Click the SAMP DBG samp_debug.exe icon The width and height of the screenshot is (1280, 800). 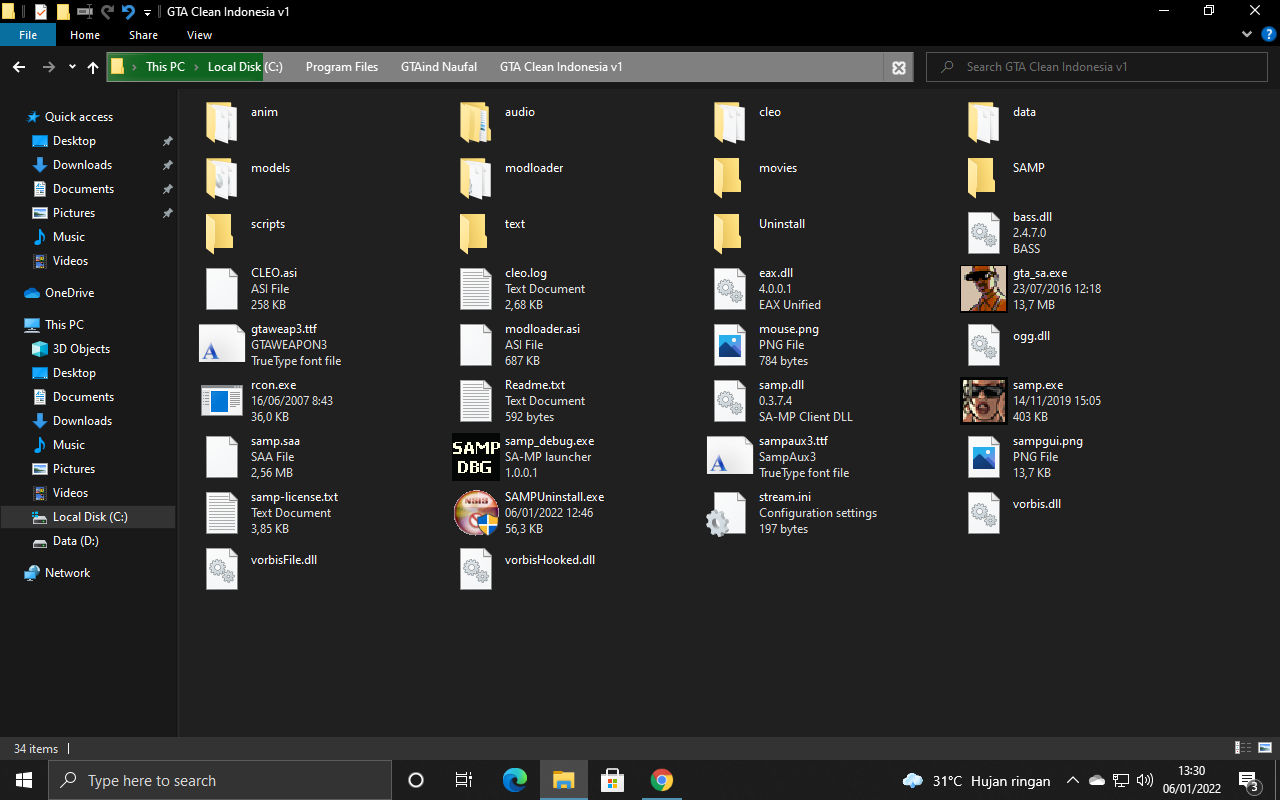click(476, 457)
